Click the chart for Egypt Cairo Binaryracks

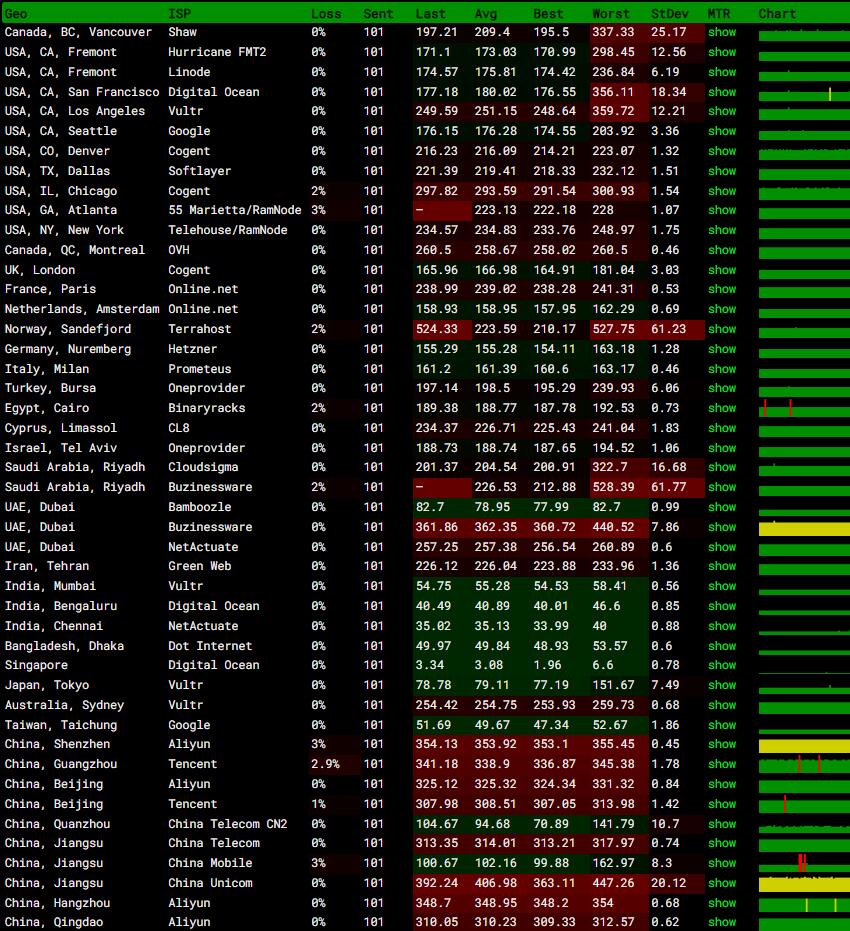(x=804, y=409)
